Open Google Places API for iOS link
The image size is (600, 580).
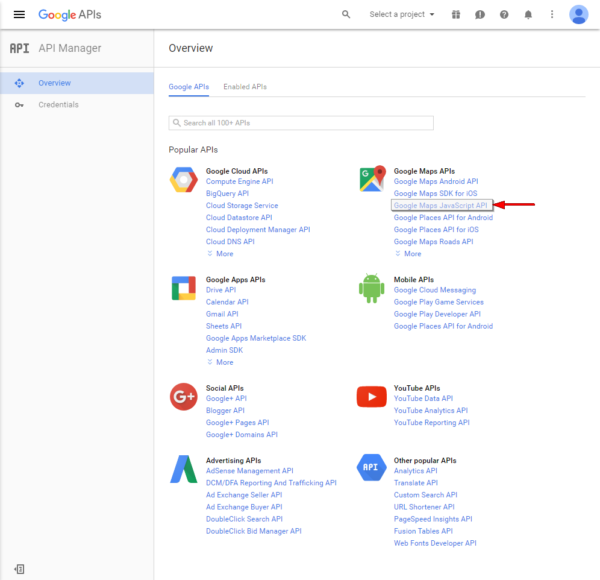[436, 230]
